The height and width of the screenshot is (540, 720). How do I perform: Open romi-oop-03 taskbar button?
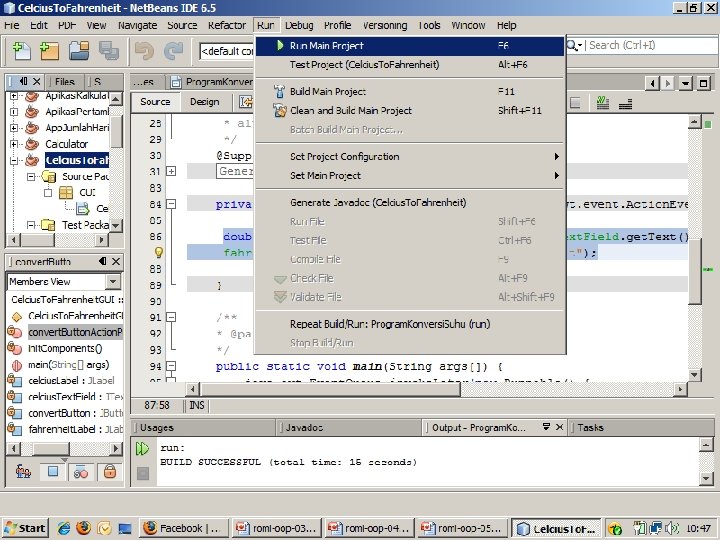coord(276,529)
